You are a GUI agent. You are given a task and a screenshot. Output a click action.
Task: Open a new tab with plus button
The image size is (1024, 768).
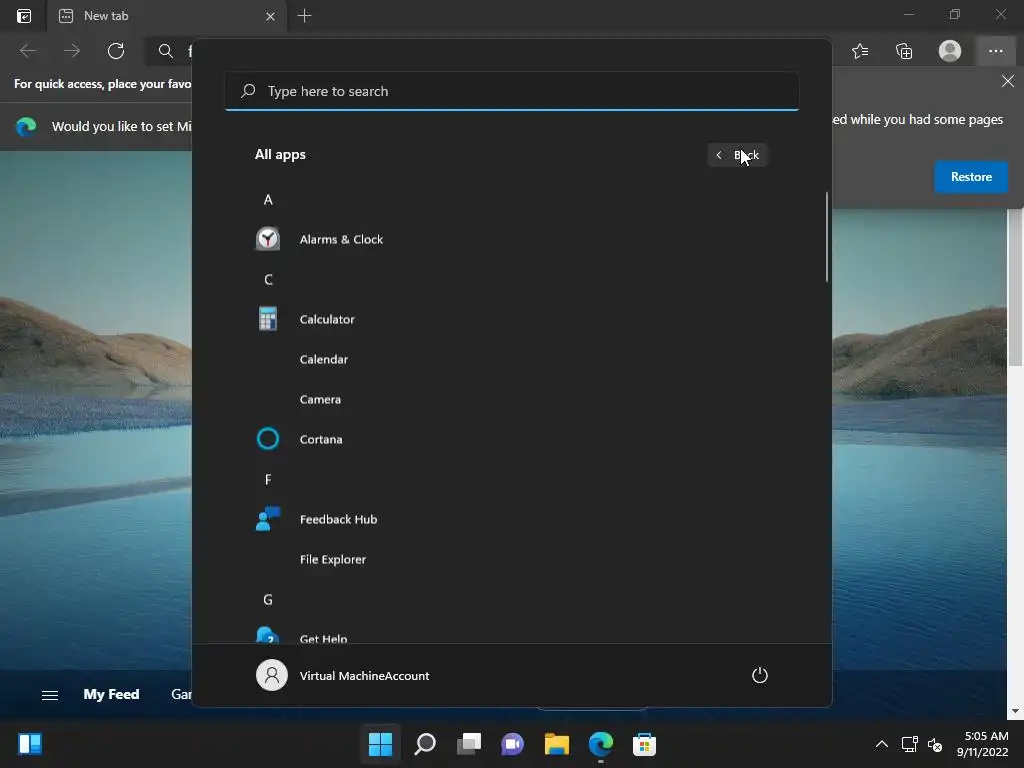304,16
